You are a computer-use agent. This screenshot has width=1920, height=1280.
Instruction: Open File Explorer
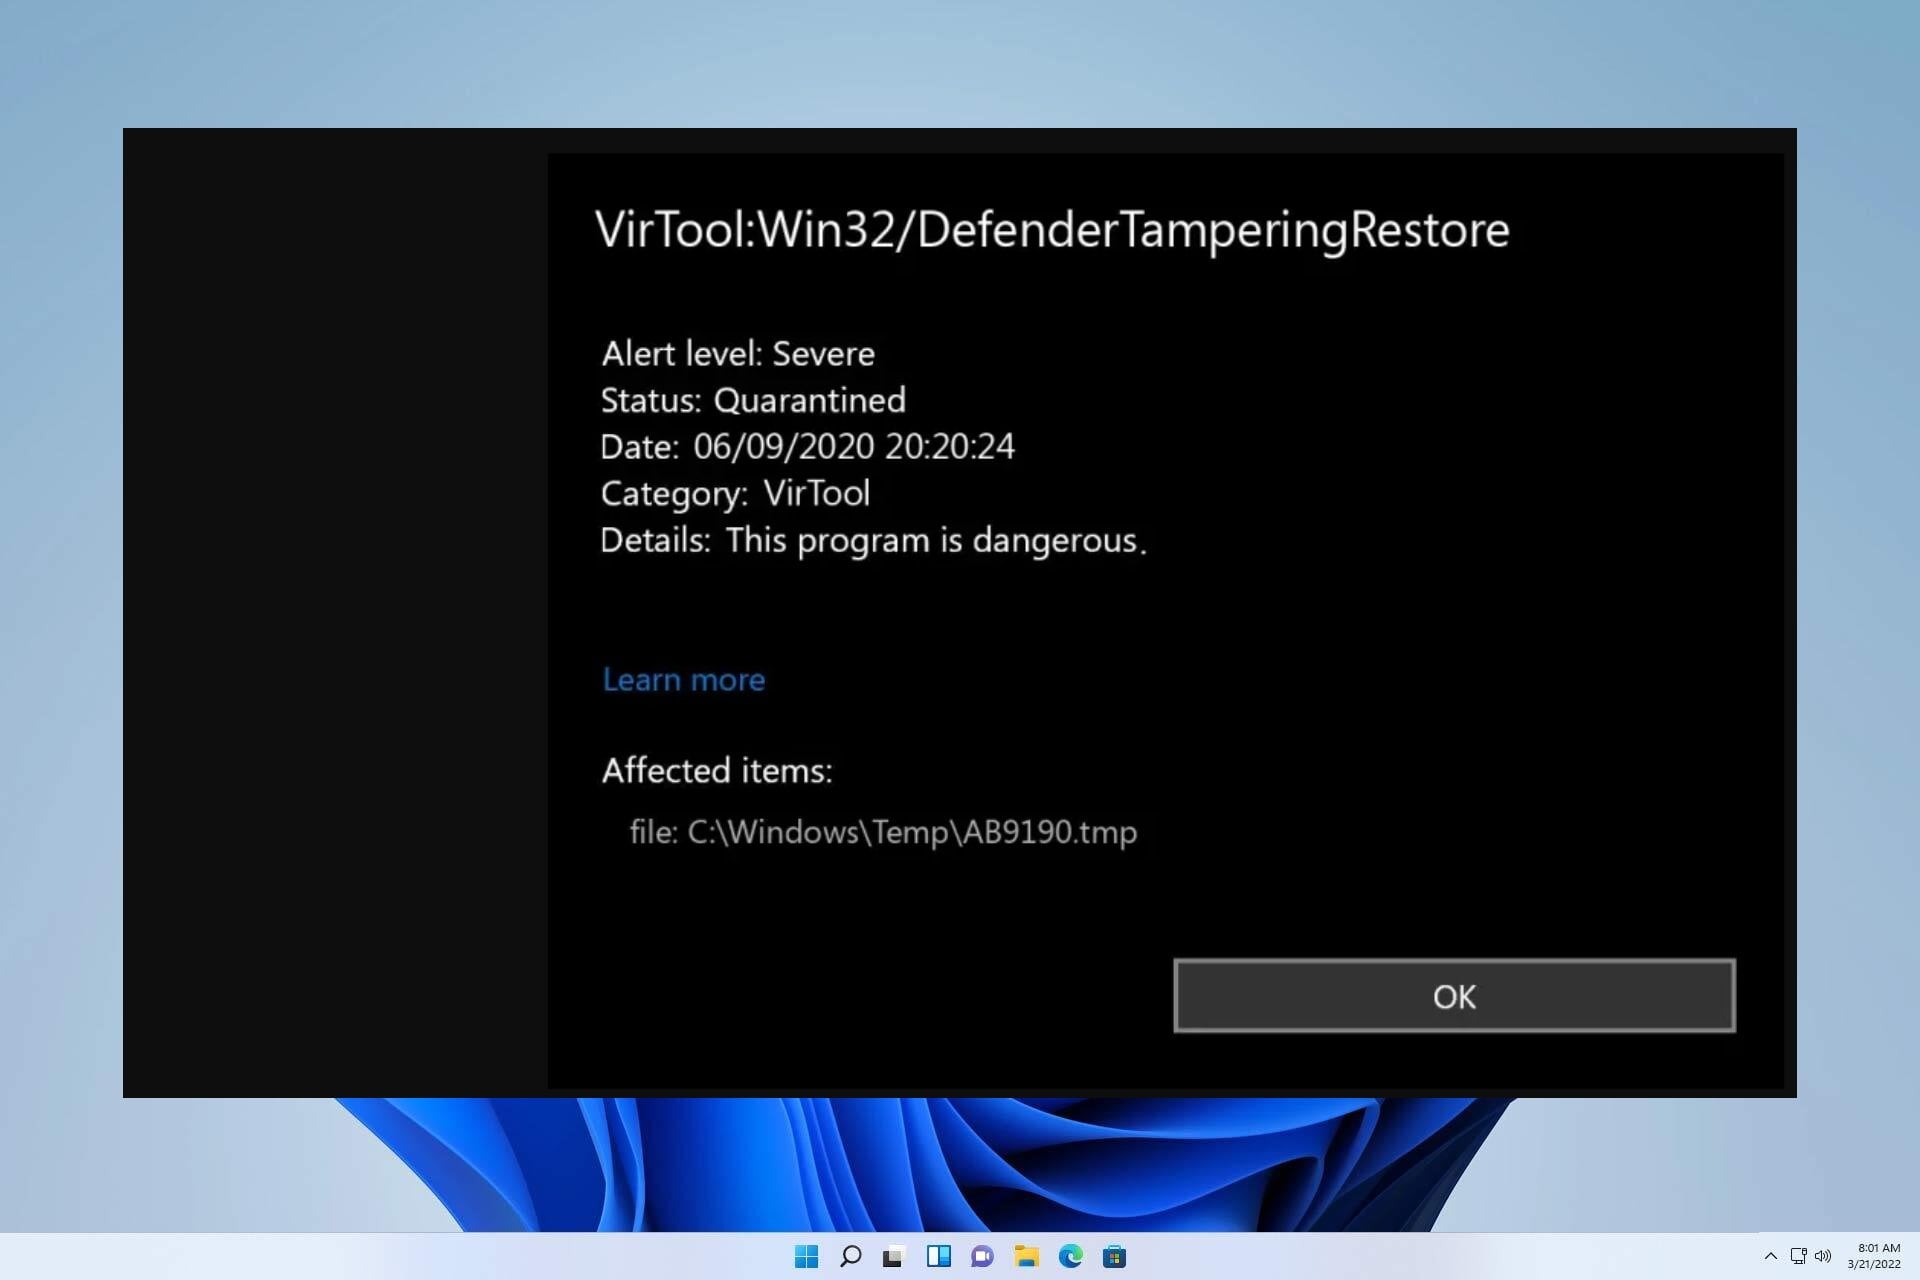[1026, 1256]
